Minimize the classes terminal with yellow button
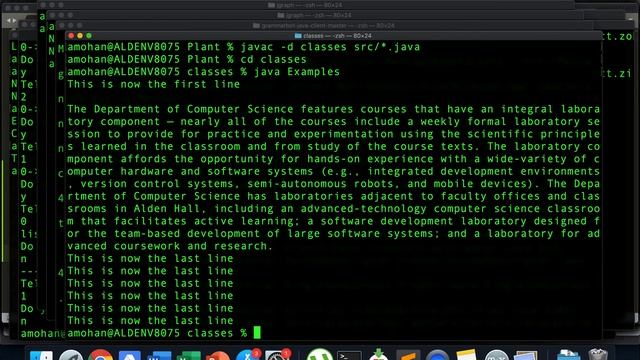640x360 pixels. [80, 36]
